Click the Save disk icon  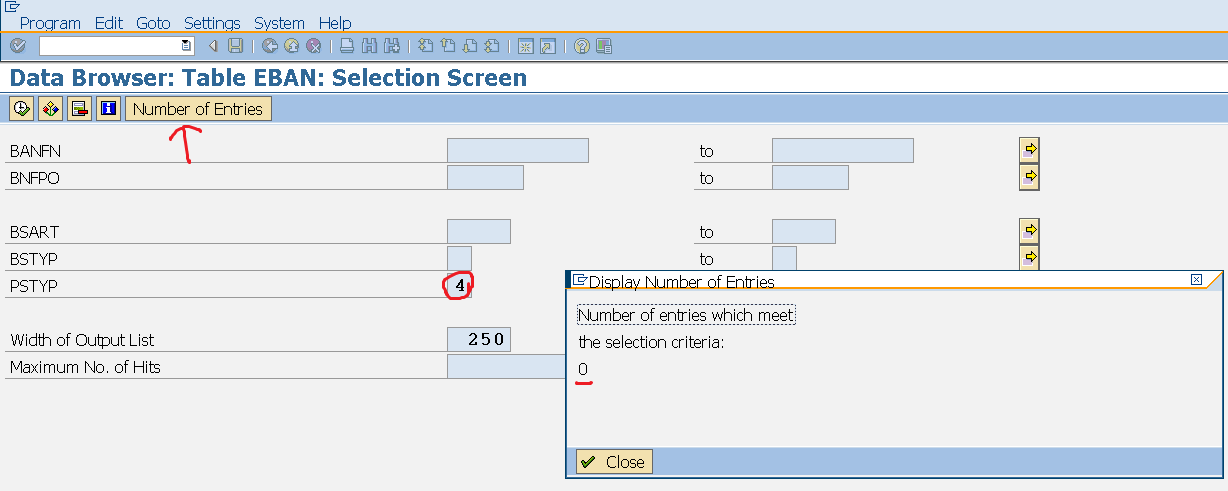point(235,46)
